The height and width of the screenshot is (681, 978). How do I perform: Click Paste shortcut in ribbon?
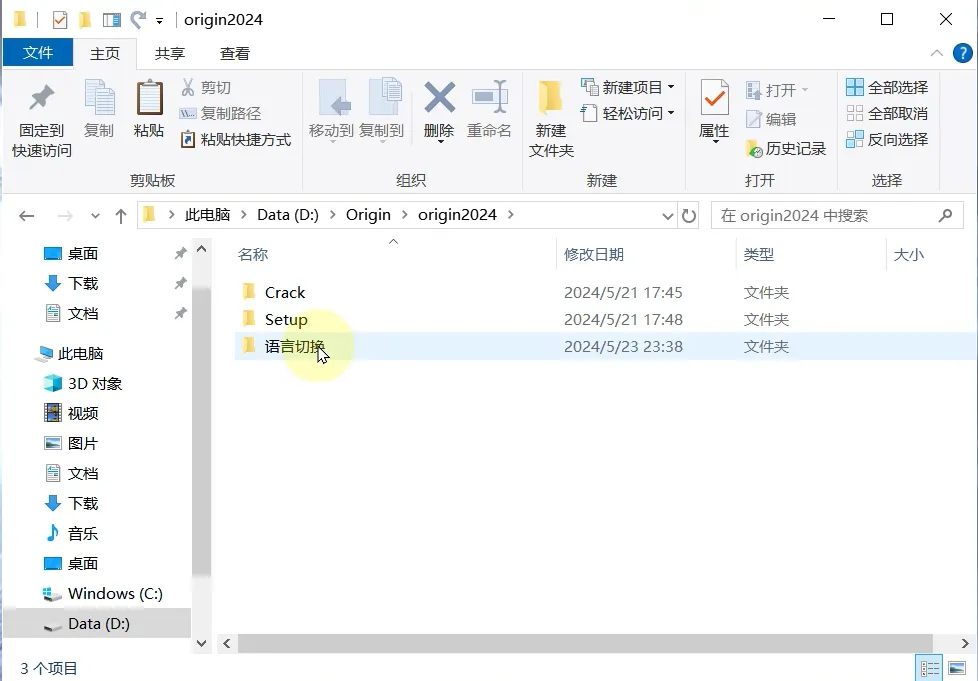236,140
